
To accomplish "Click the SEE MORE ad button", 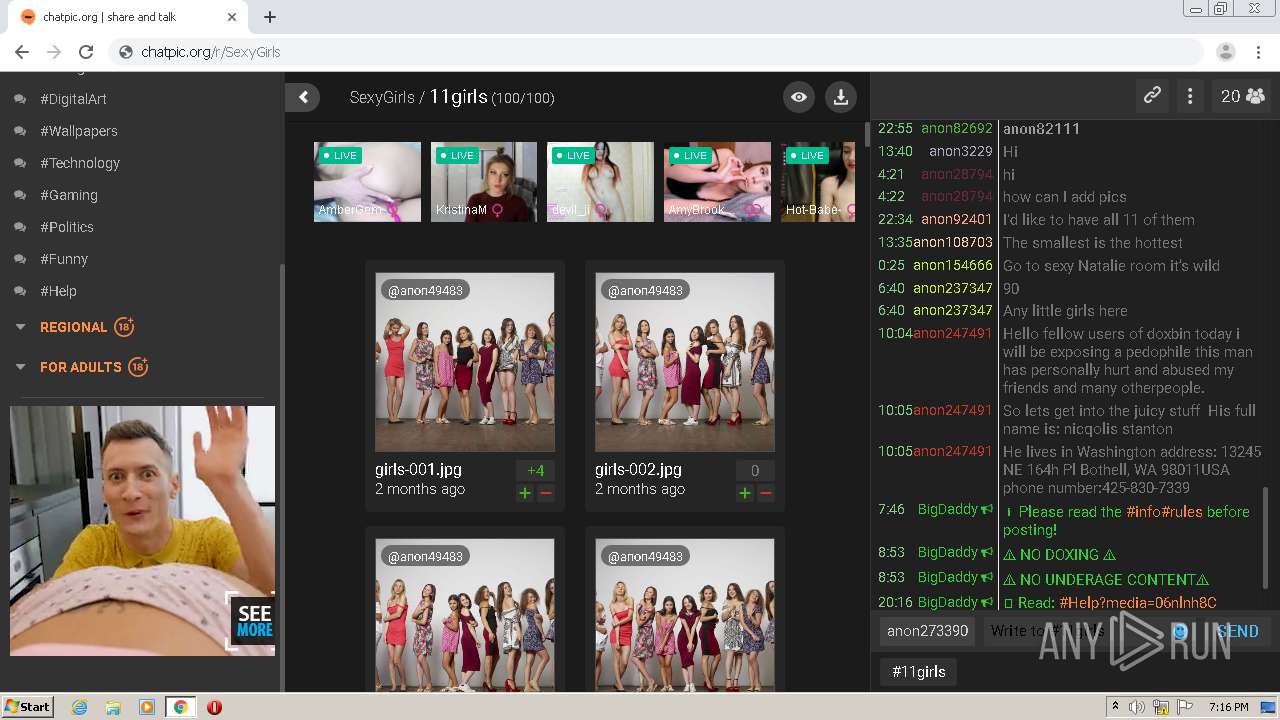I will tap(253, 621).
